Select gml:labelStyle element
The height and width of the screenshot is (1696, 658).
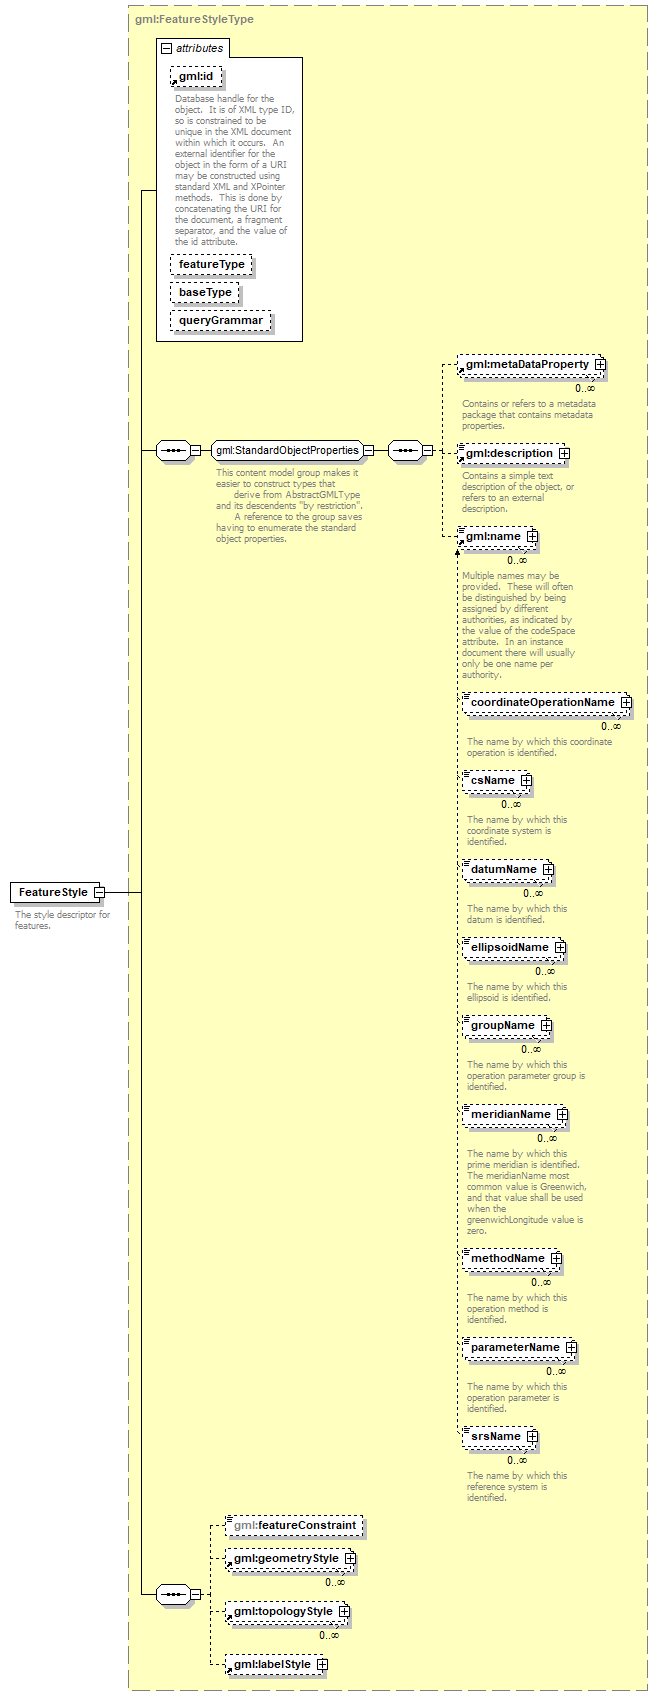(x=272, y=1665)
